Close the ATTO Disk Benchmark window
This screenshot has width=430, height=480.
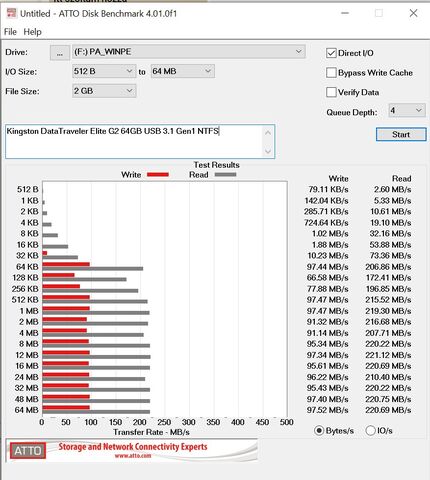pos(413,13)
